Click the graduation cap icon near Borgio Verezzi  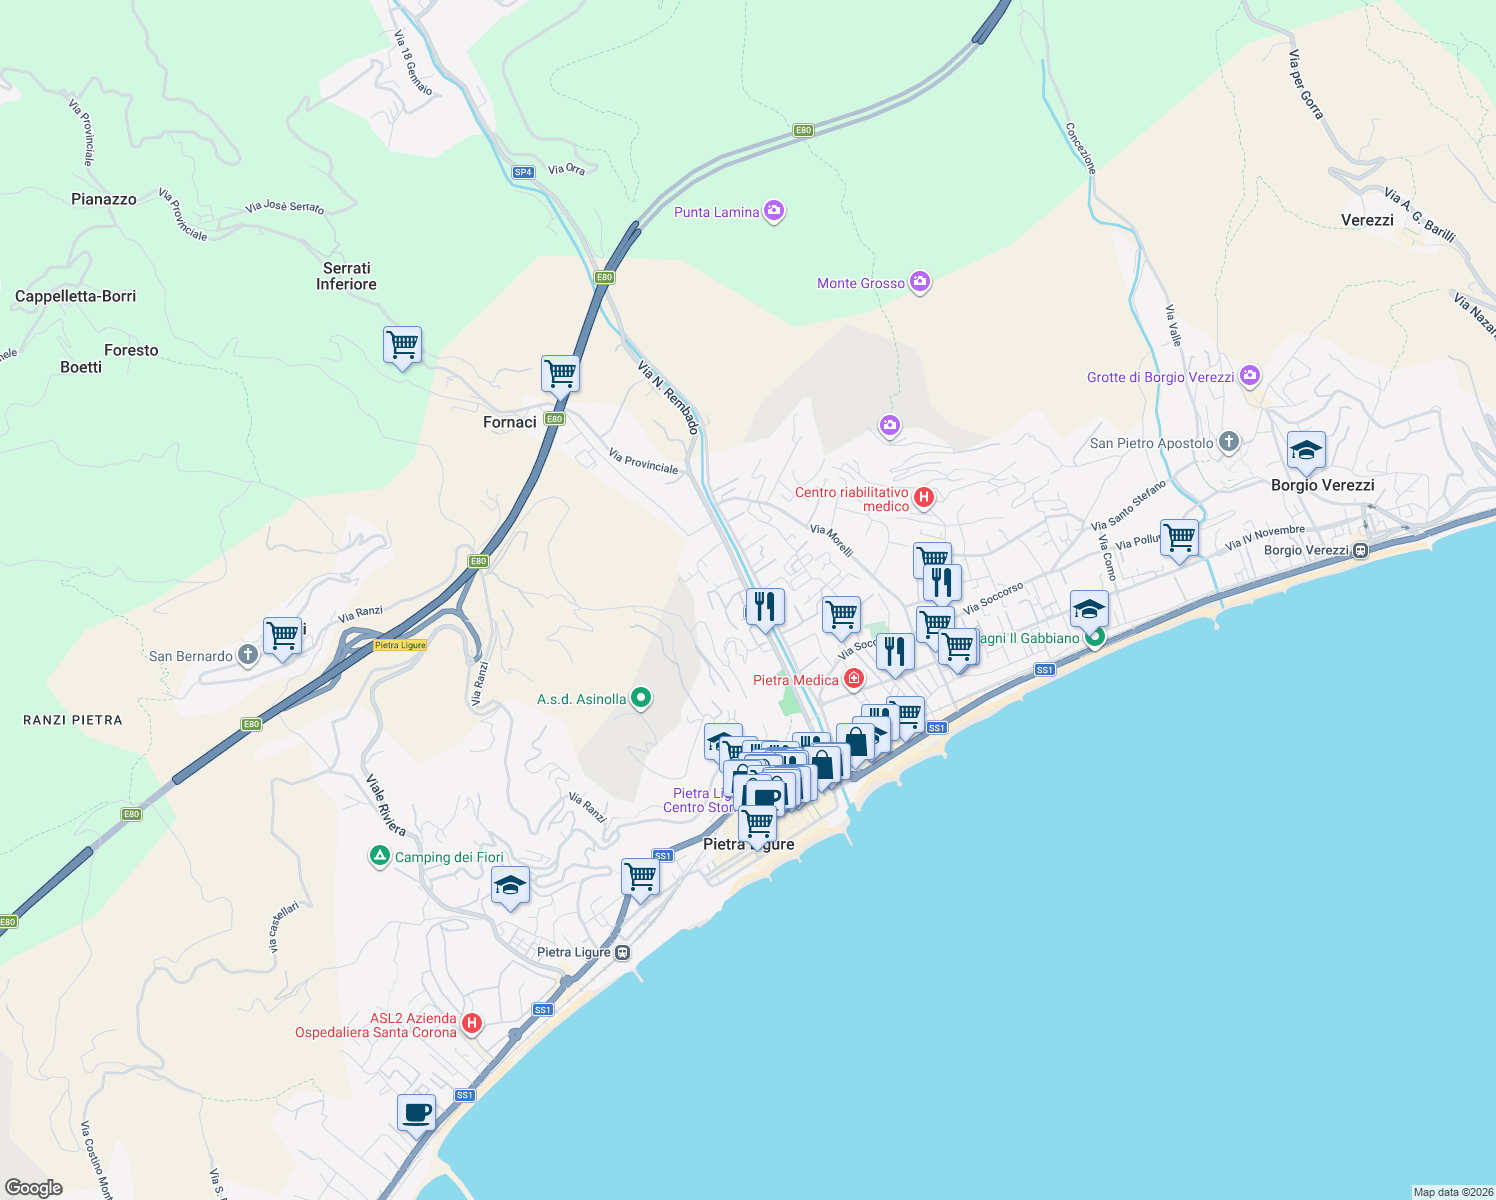[x=1305, y=452]
